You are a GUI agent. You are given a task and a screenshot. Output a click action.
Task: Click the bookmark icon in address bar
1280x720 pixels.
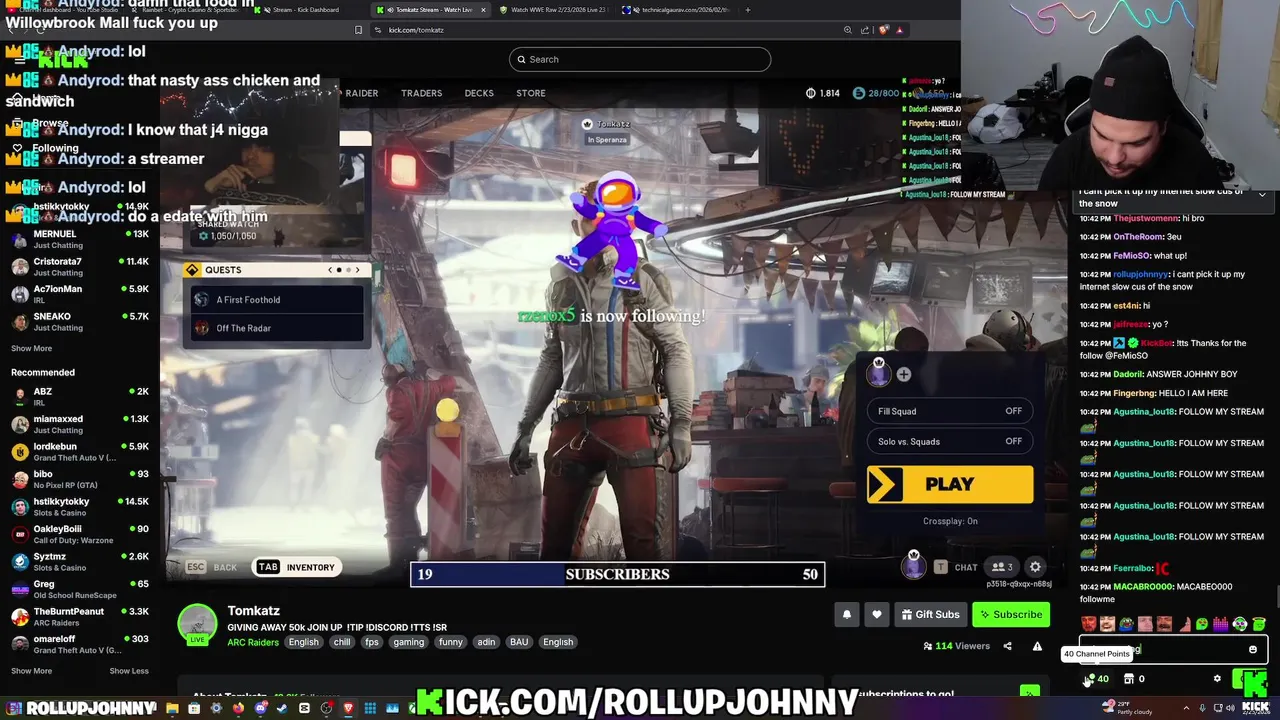point(358,30)
